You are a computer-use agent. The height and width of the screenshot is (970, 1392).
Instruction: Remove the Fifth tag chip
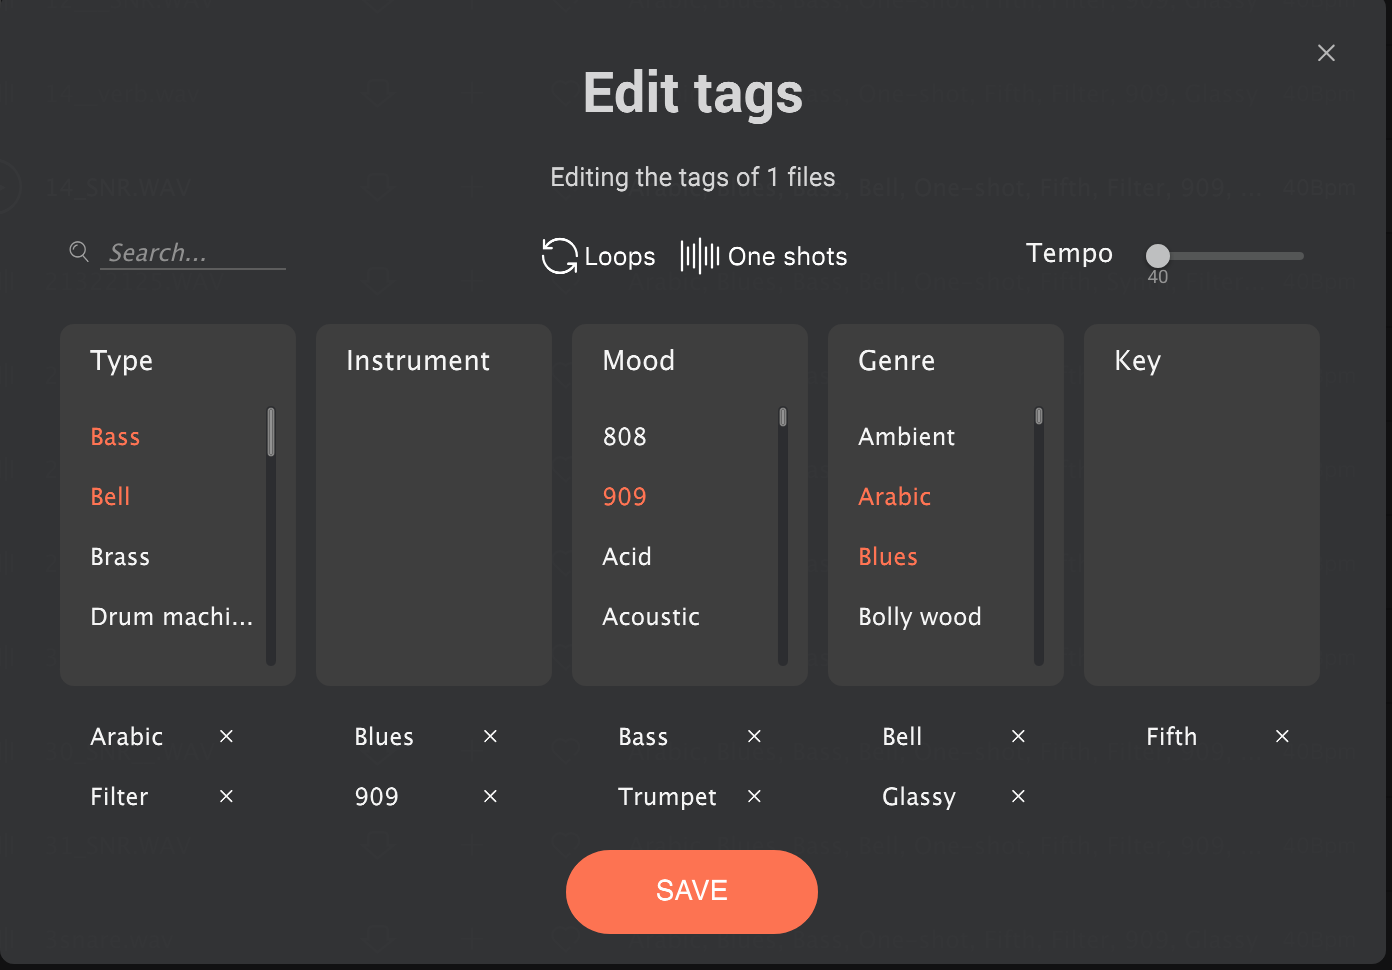pos(1282,736)
